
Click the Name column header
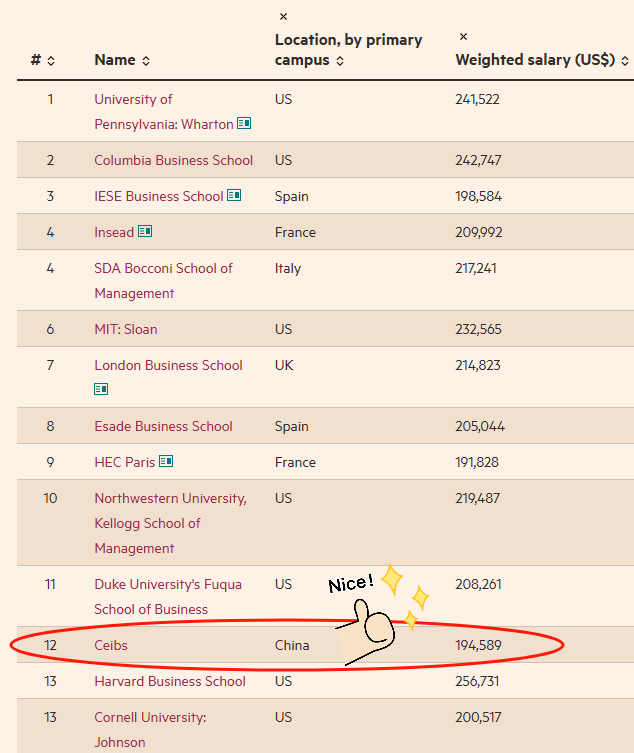click(115, 60)
